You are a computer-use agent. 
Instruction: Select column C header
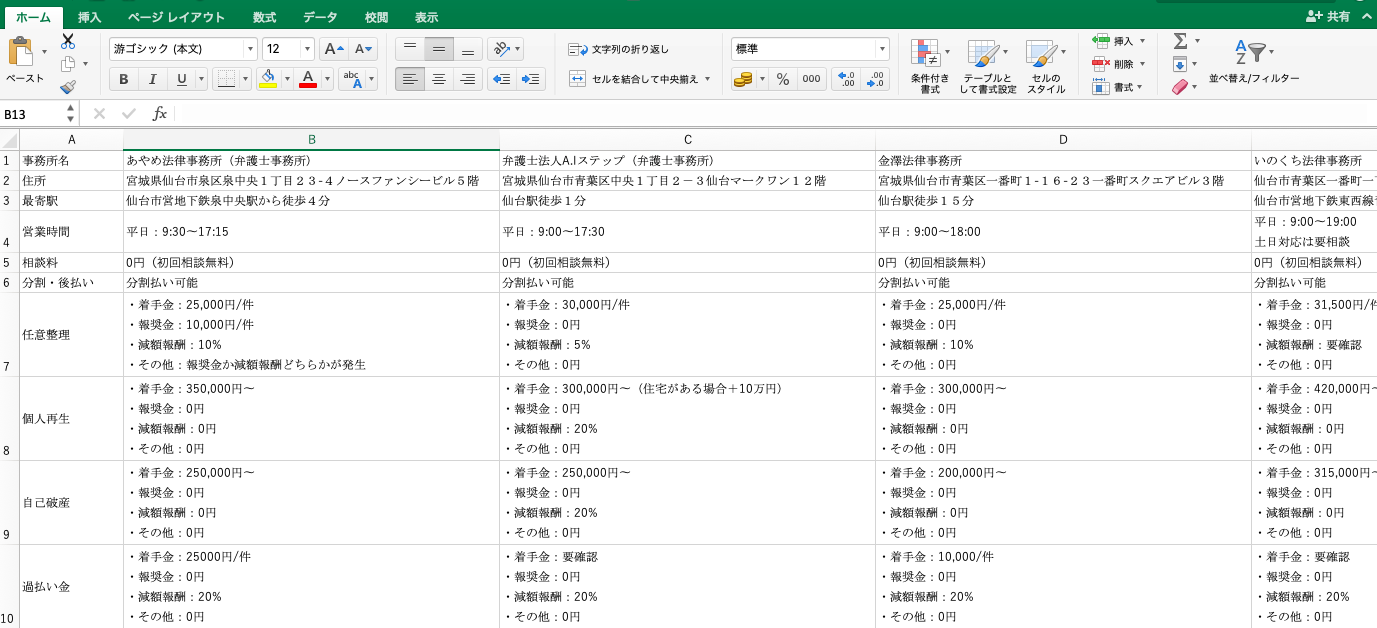pos(688,140)
